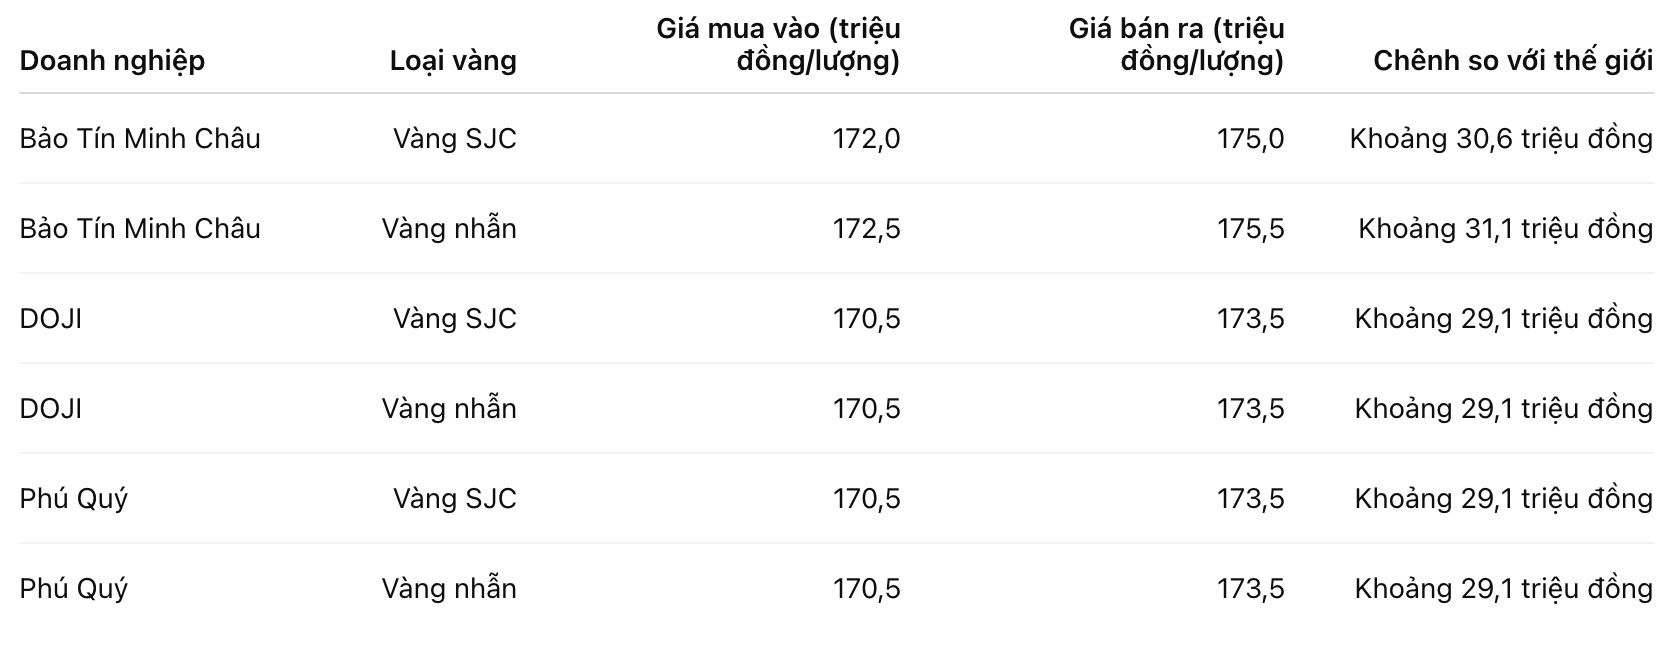
Task: Click Phú Quý in the Vàng SJC row
Action: [x=74, y=499]
